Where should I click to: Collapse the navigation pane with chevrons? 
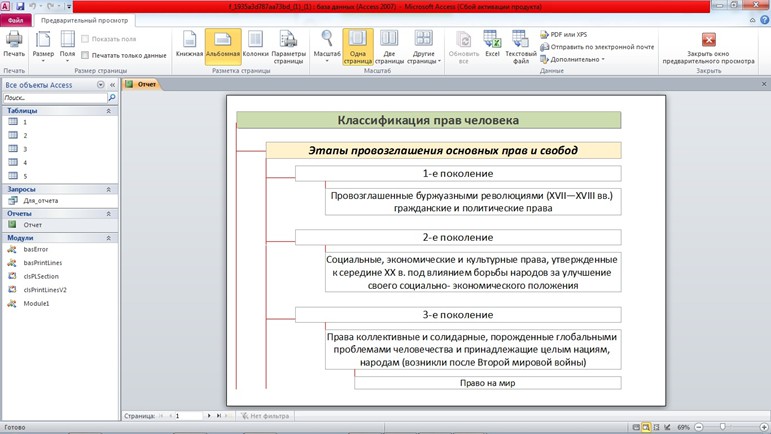tap(112, 85)
